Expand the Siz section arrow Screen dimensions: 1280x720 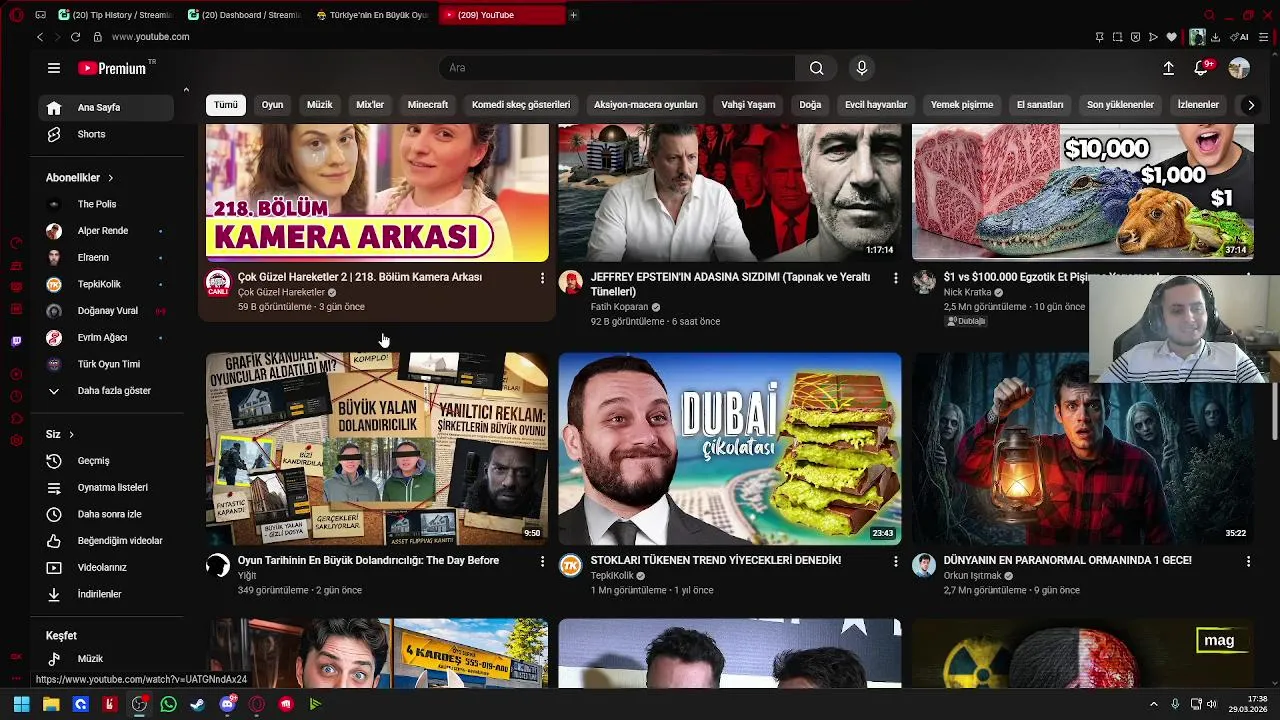click(71, 435)
